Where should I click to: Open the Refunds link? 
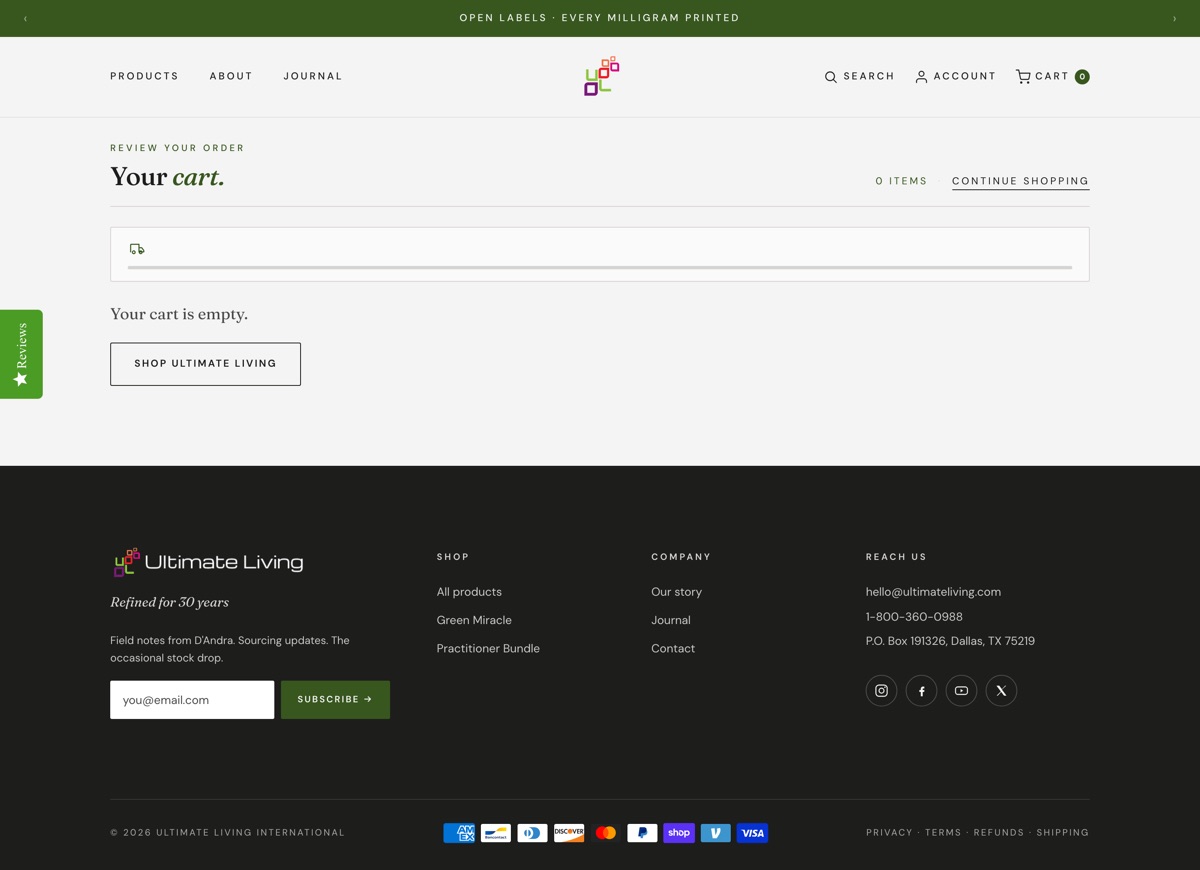(x=999, y=832)
